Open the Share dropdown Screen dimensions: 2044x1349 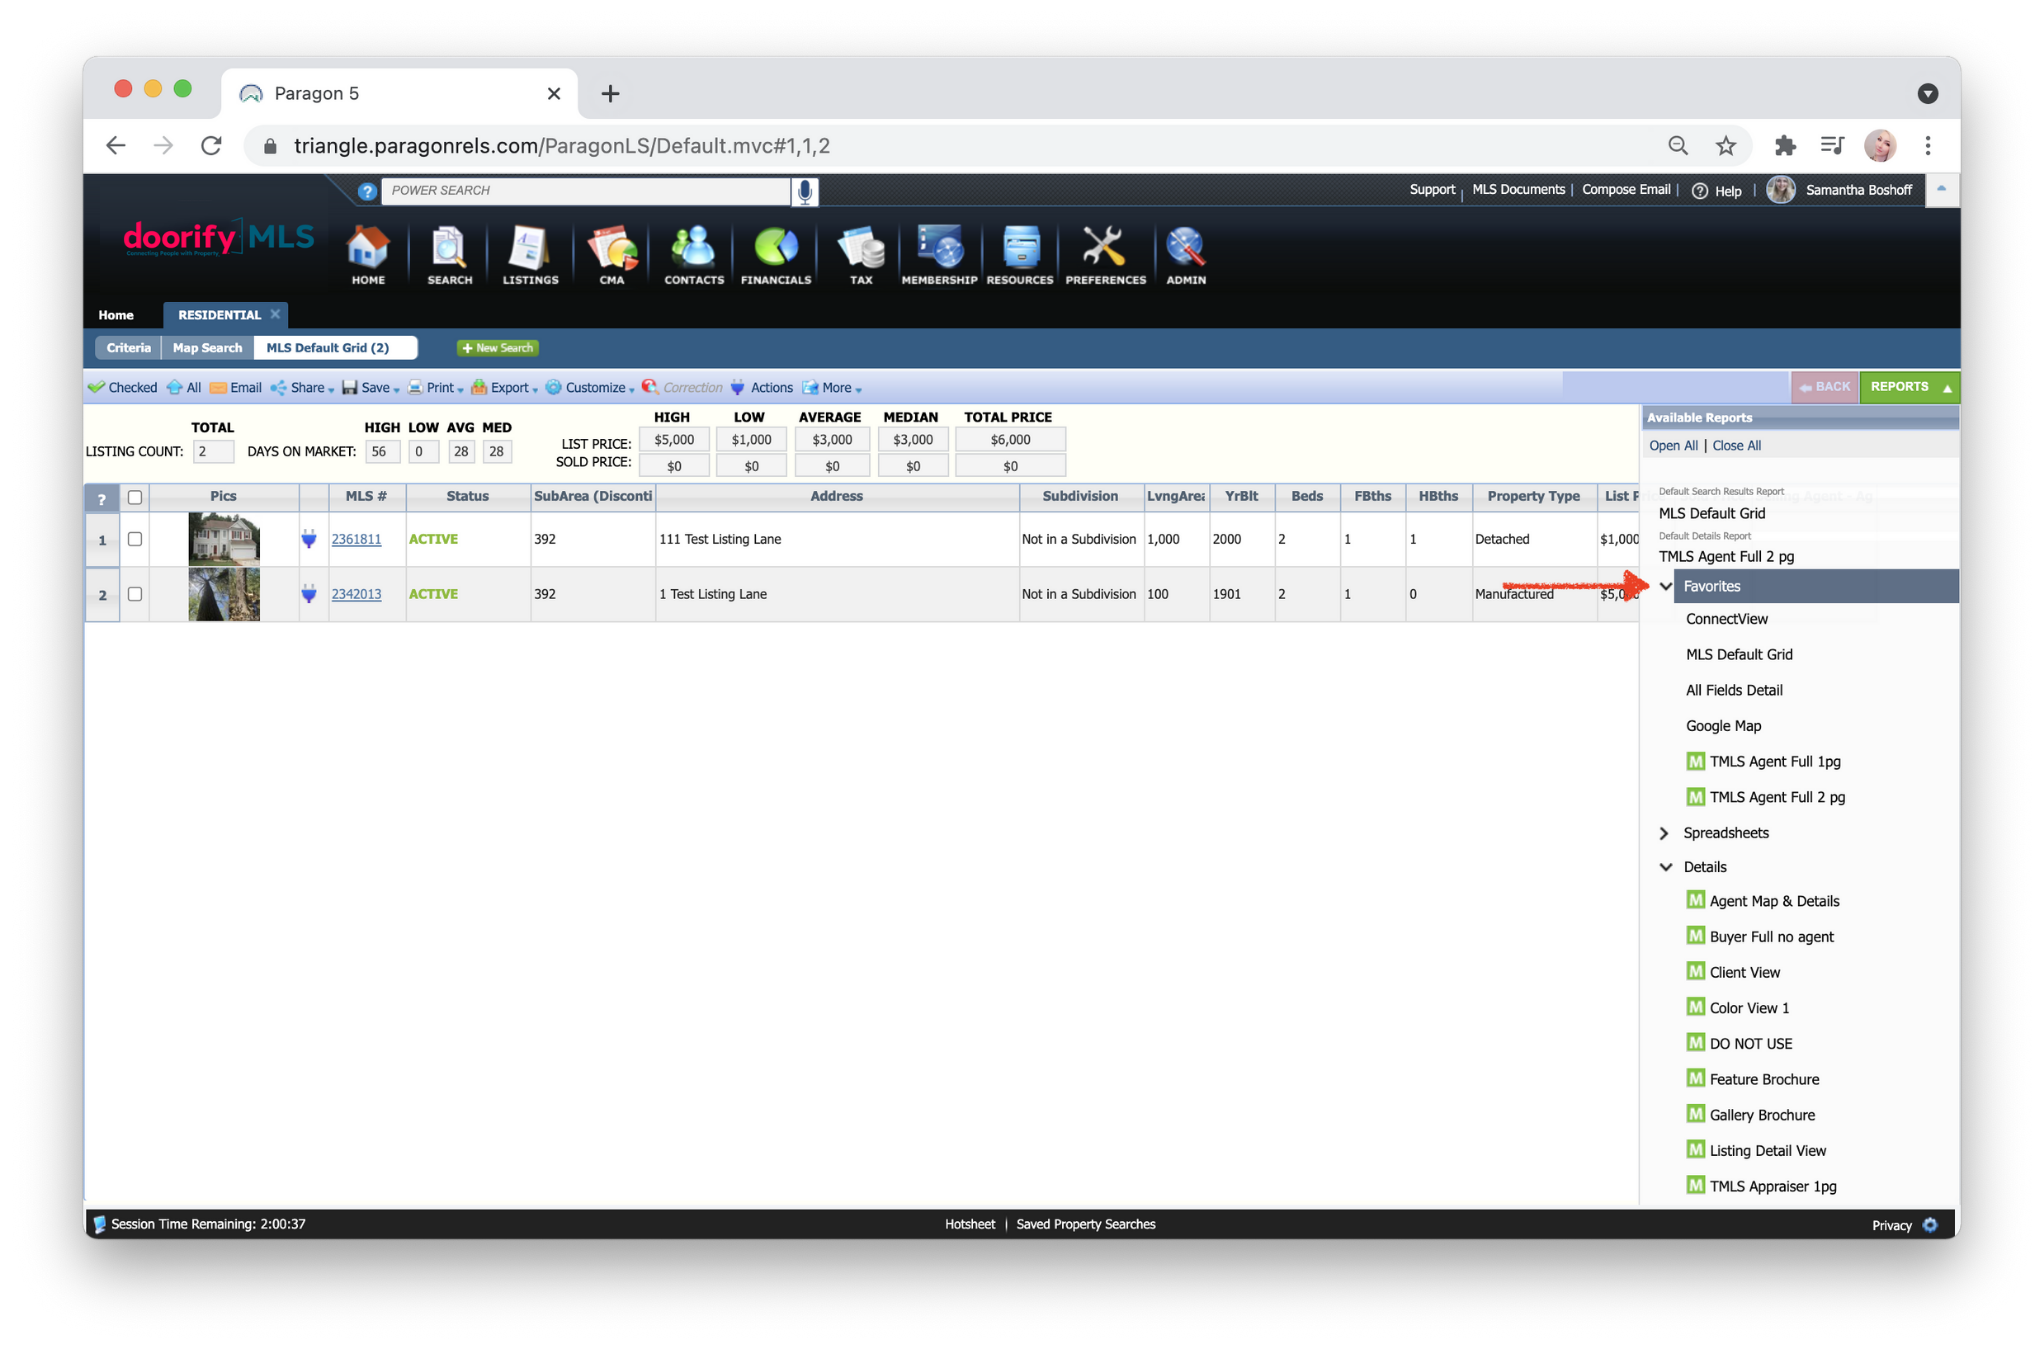click(302, 388)
